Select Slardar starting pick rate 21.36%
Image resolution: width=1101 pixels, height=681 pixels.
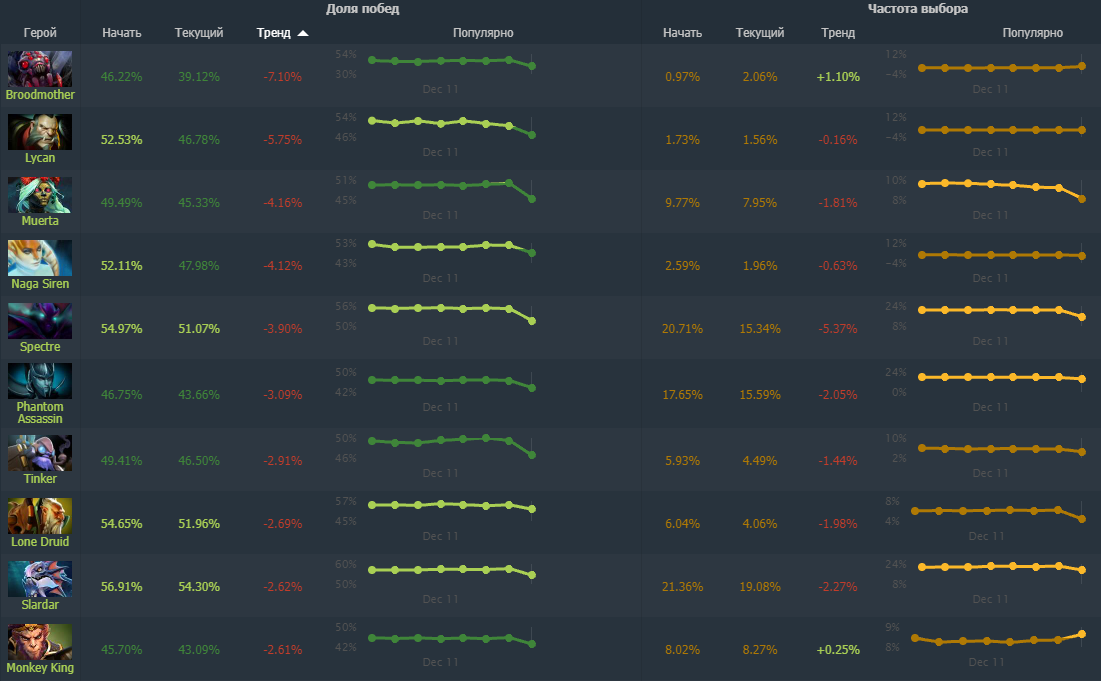[x=683, y=586]
